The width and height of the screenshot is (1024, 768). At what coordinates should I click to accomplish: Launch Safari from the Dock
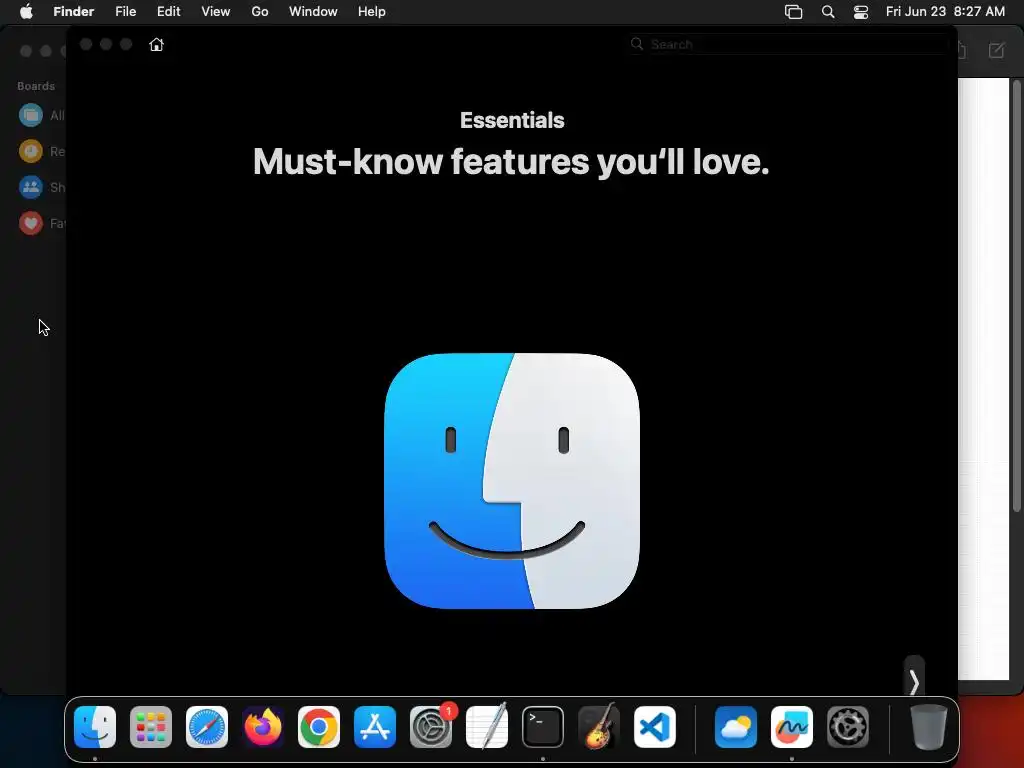pos(207,727)
